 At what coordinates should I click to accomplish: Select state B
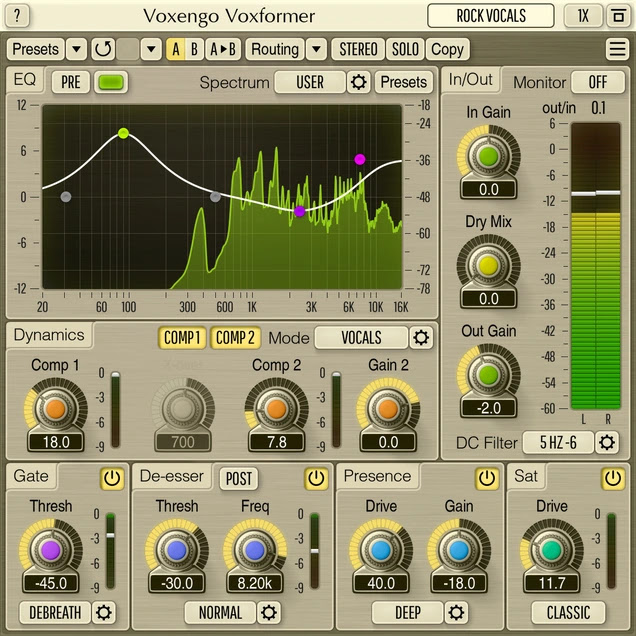[194, 49]
